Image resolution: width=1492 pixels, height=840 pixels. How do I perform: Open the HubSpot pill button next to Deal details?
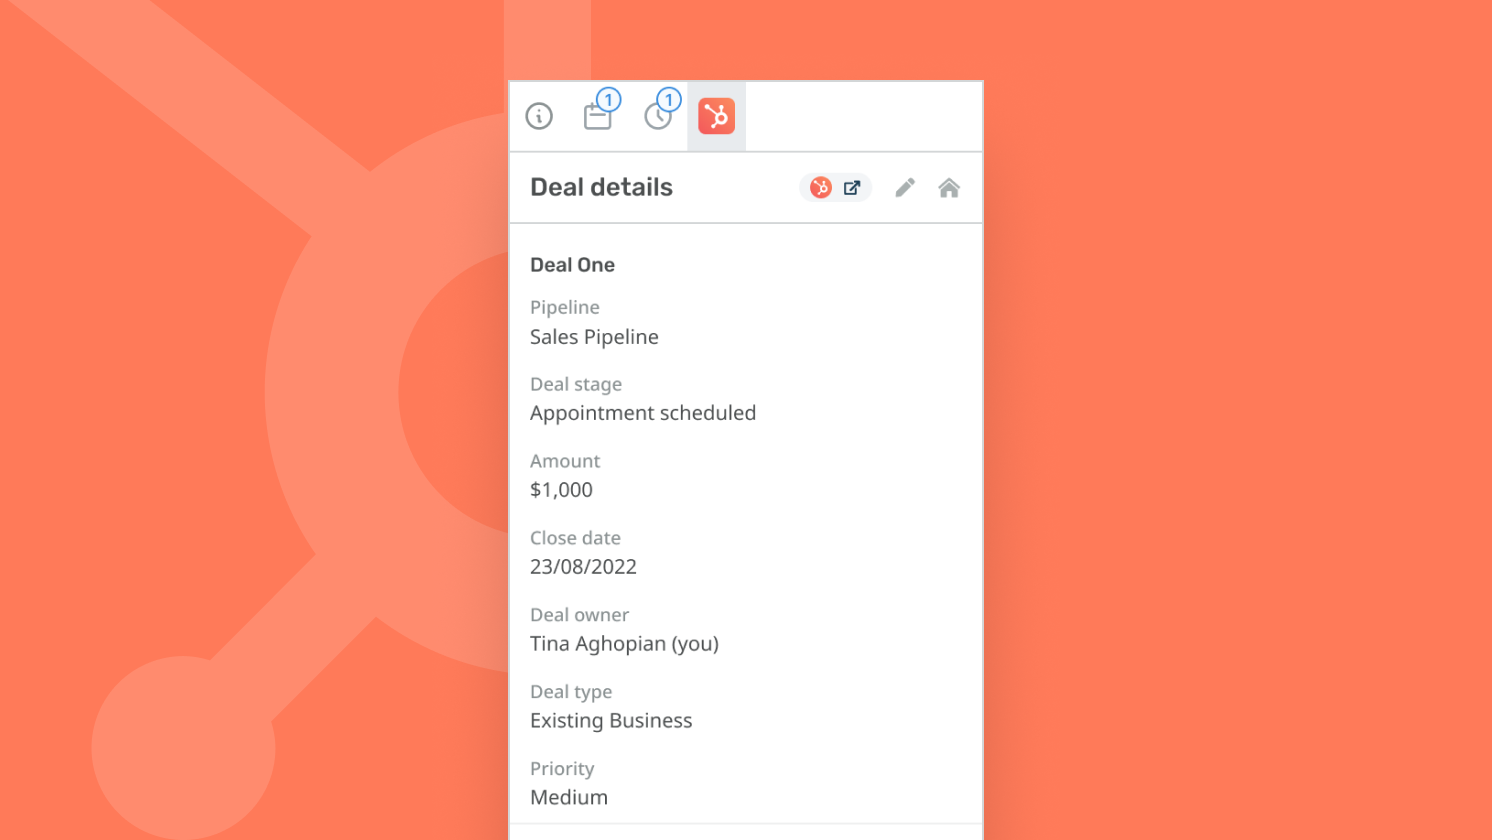coord(835,187)
